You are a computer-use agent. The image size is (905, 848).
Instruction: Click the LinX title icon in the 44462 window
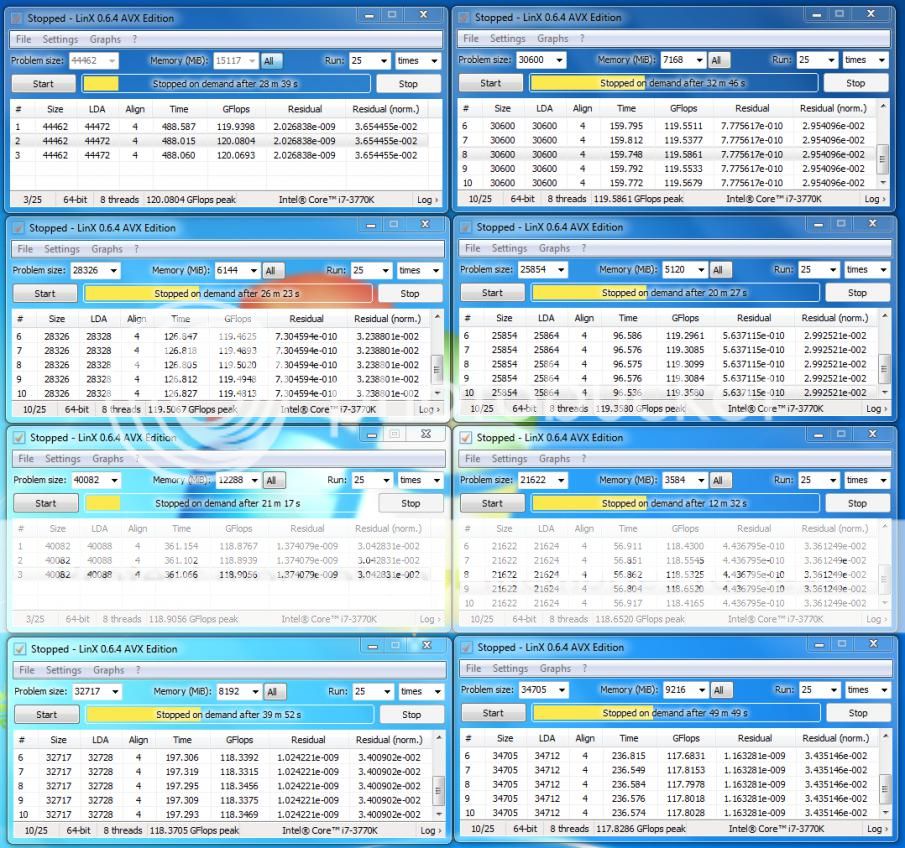pos(17,18)
